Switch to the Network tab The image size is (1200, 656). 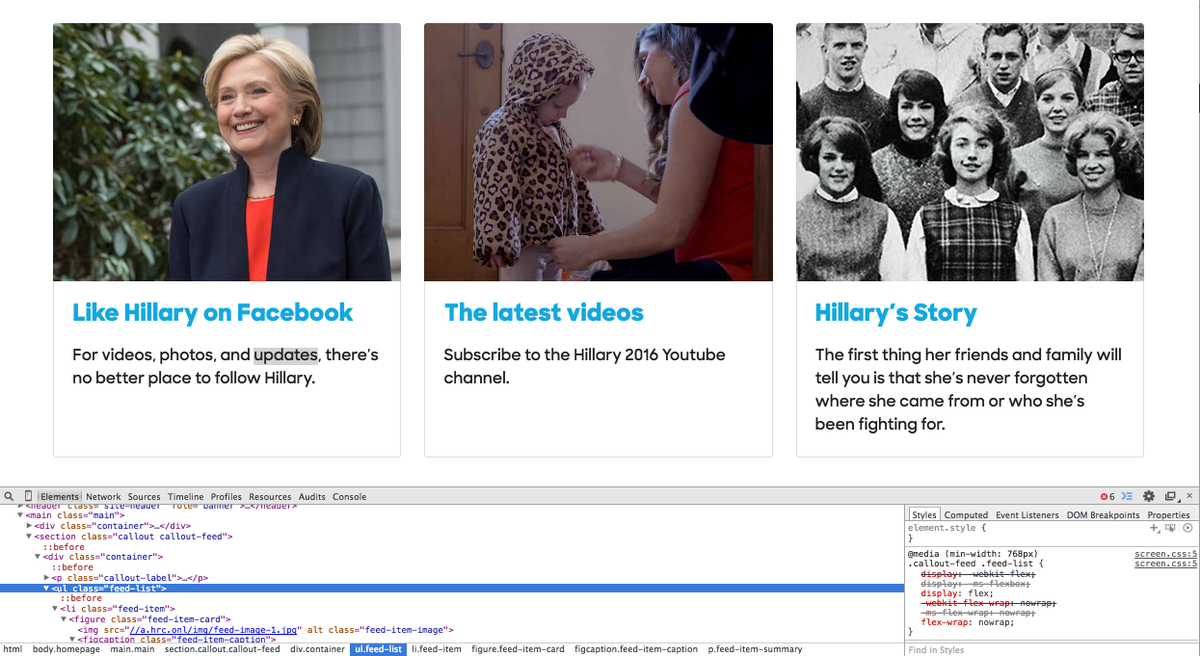point(103,497)
